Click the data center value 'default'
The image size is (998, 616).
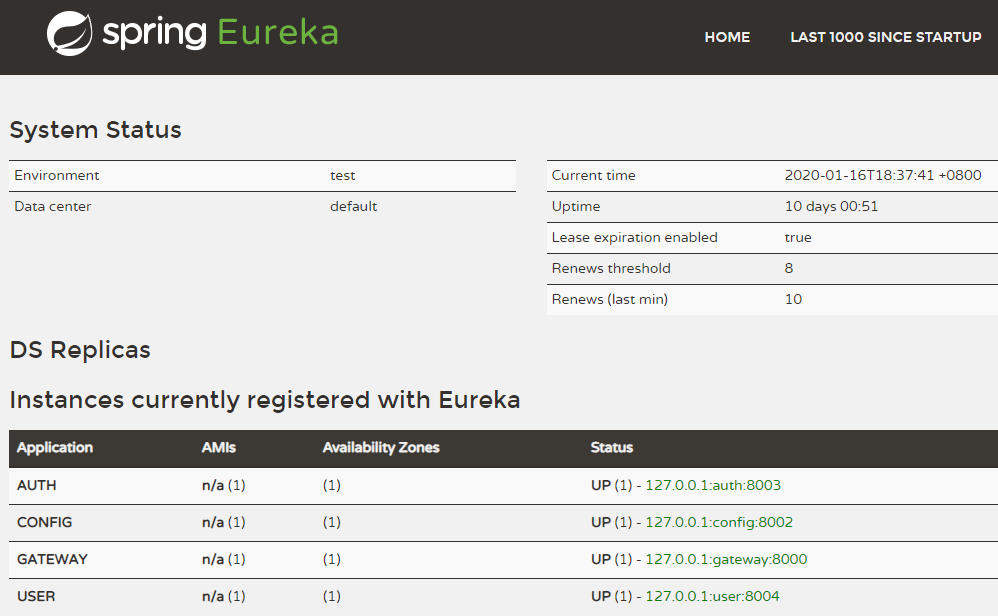coord(353,206)
